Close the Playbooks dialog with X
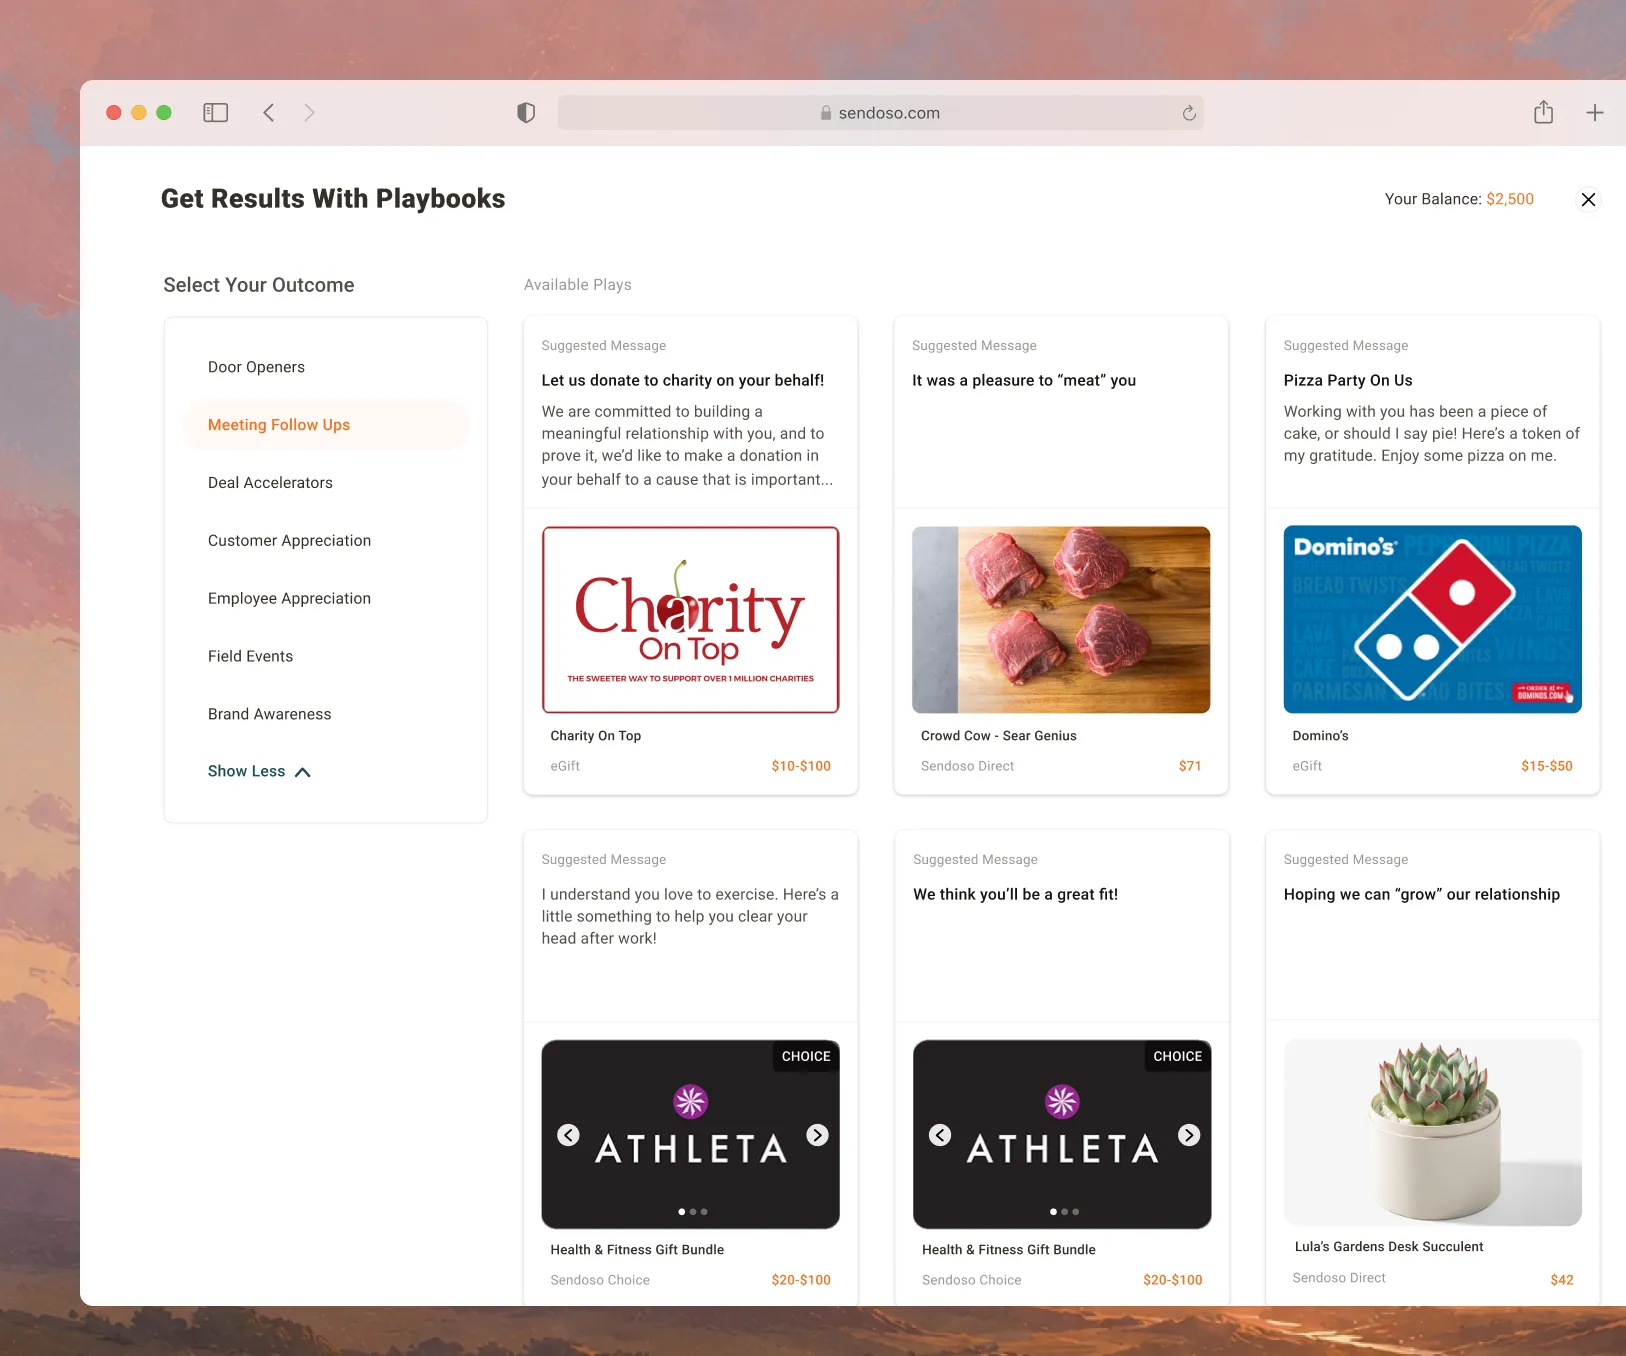The width and height of the screenshot is (1626, 1356). pyautogui.click(x=1588, y=200)
